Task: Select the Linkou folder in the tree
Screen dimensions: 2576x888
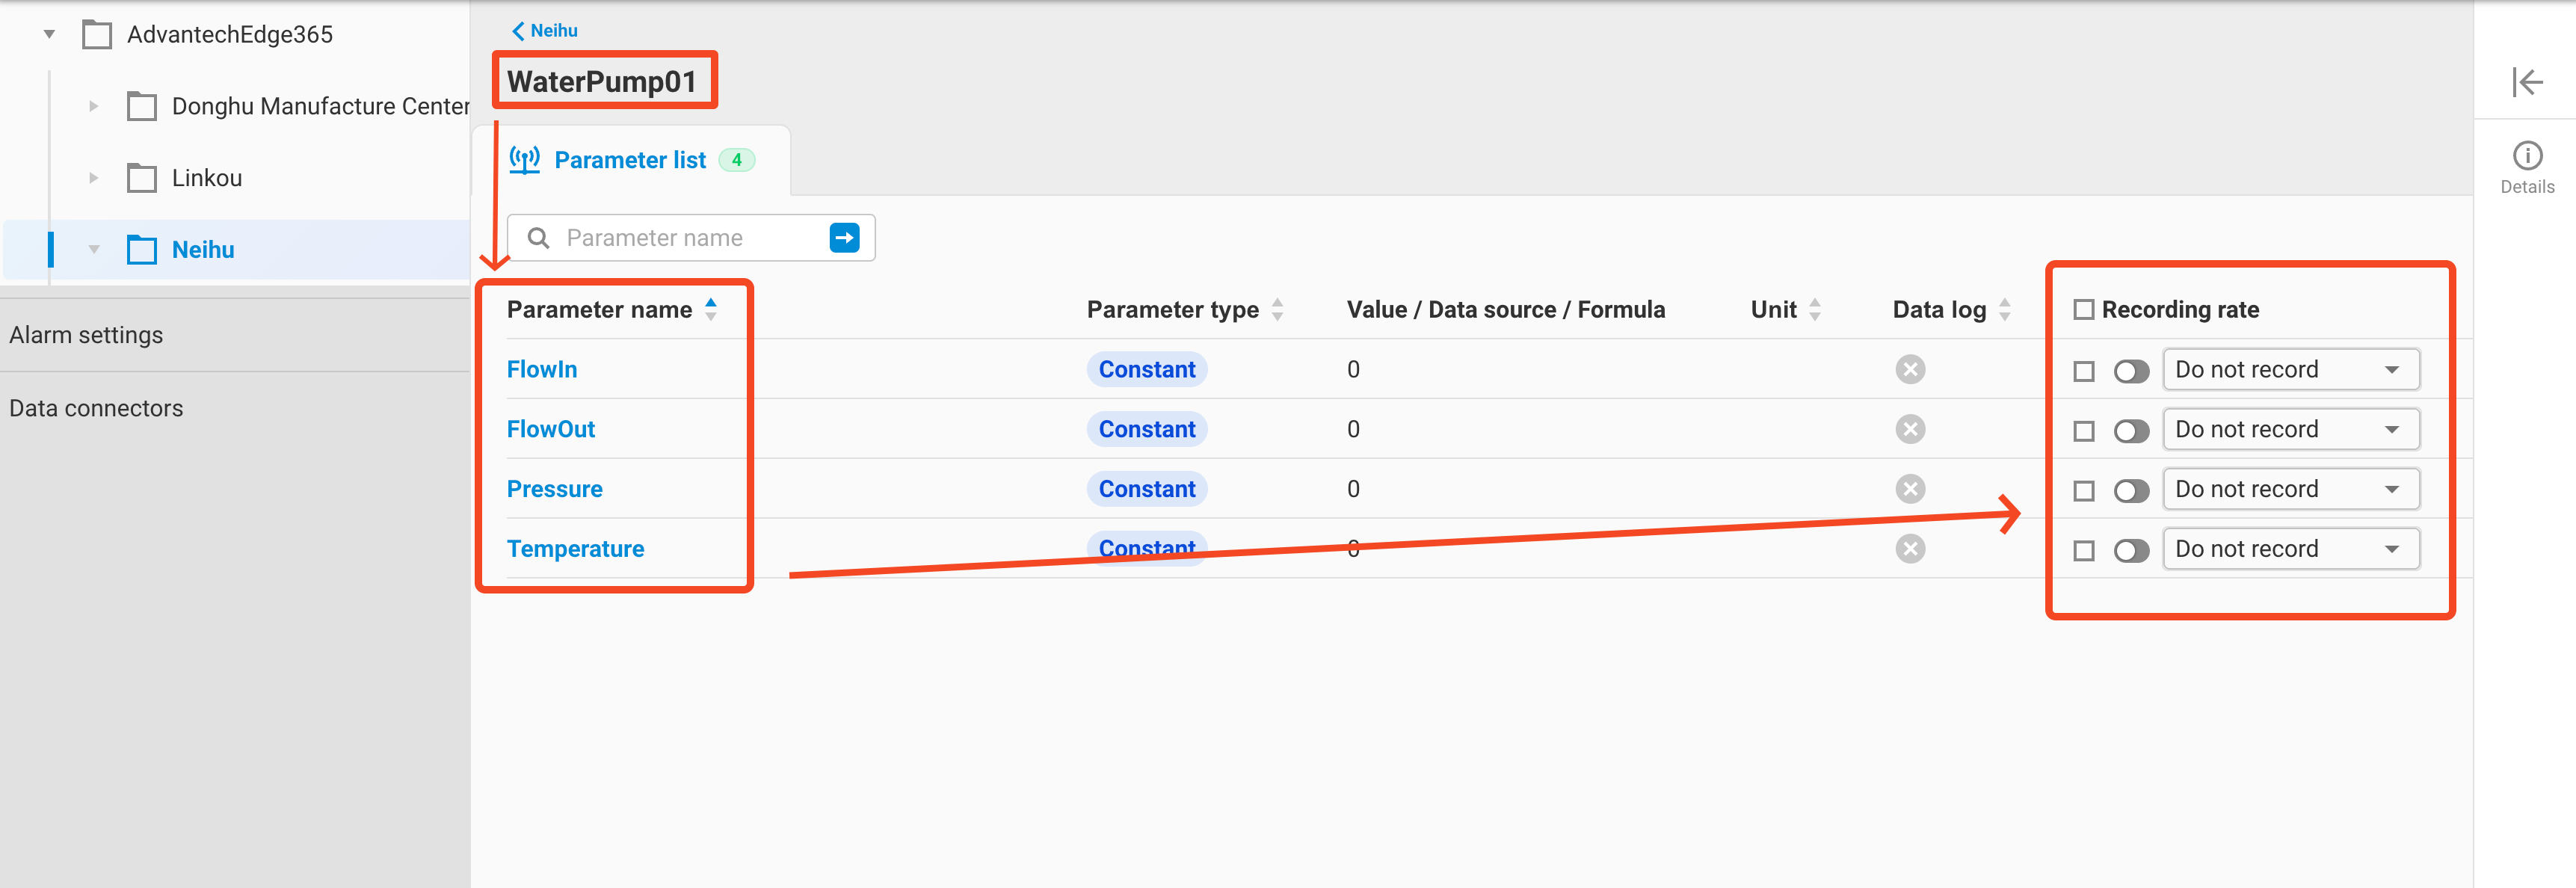Action: point(206,178)
